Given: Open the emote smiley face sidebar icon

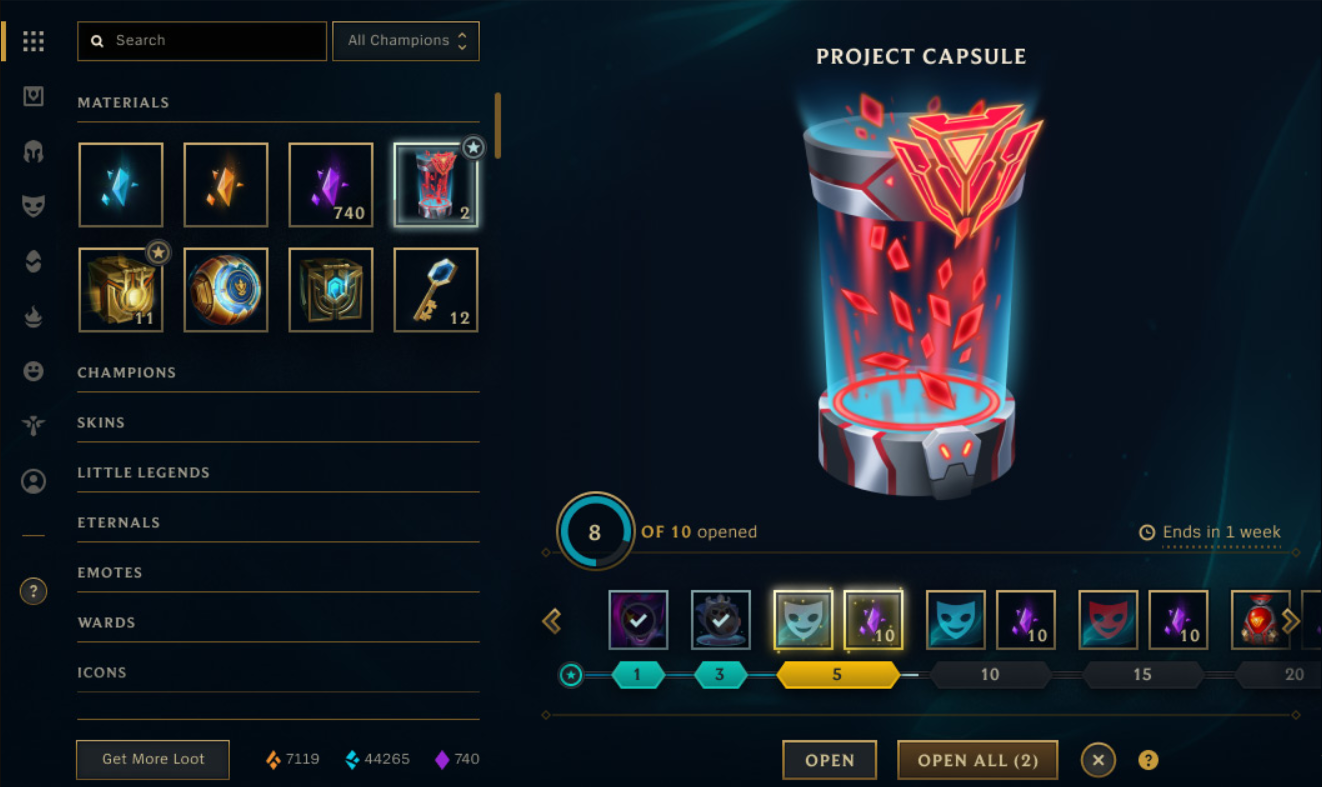Looking at the screenshot, I should (x=33, y=371).
